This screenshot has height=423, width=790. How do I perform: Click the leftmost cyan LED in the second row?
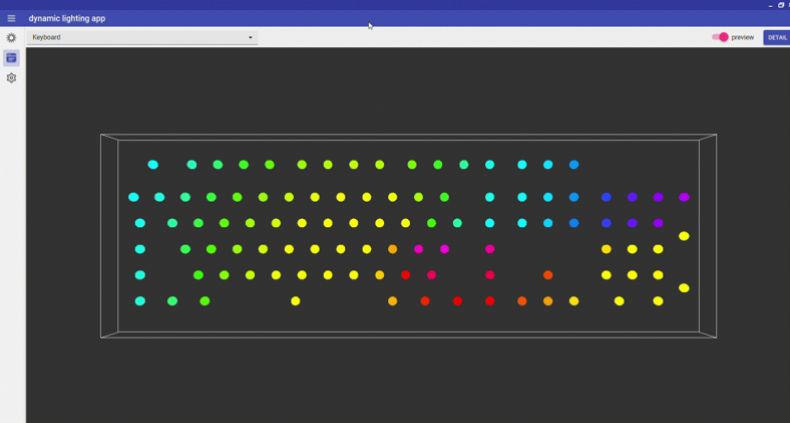134,198
